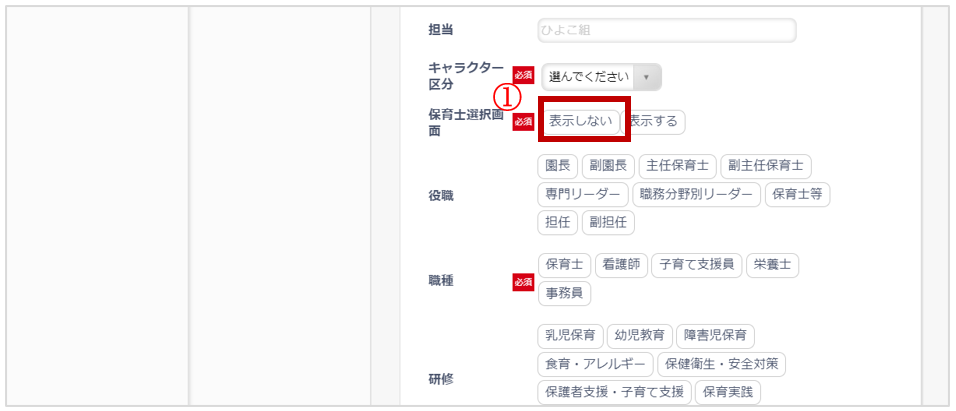The width and height of the screenshot is (956, 411).
Task: Select the 食育・アレルギー training tag
Action: pyautogui.click(x=595, y=365)
